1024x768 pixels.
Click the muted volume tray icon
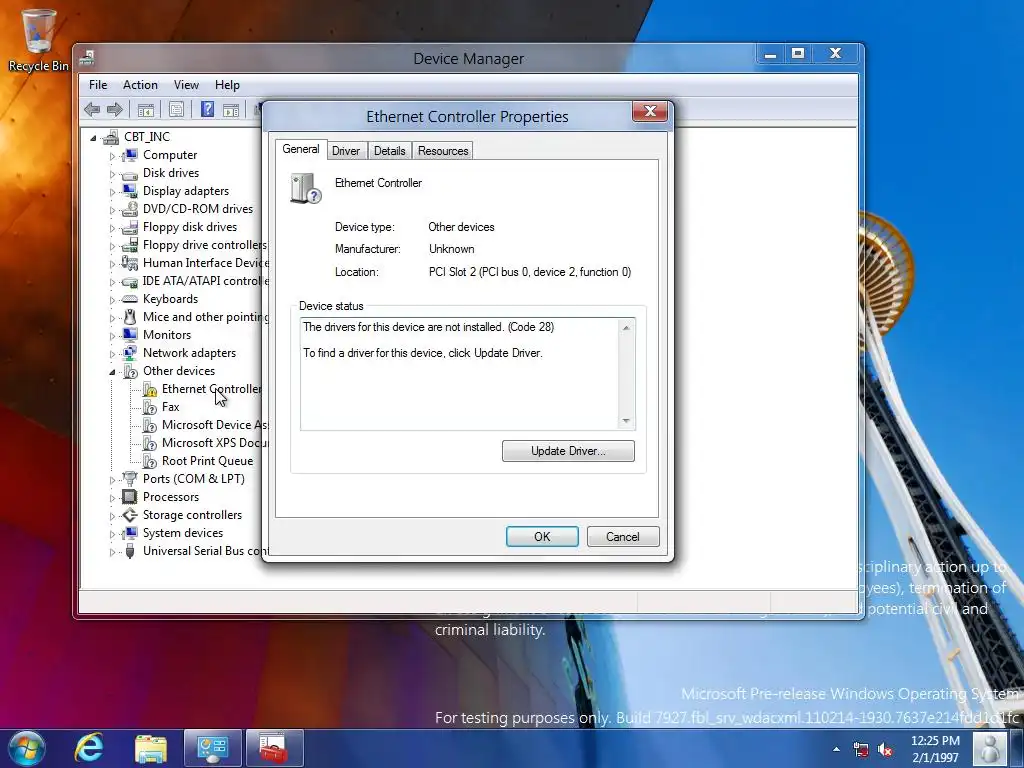[885, 750]
